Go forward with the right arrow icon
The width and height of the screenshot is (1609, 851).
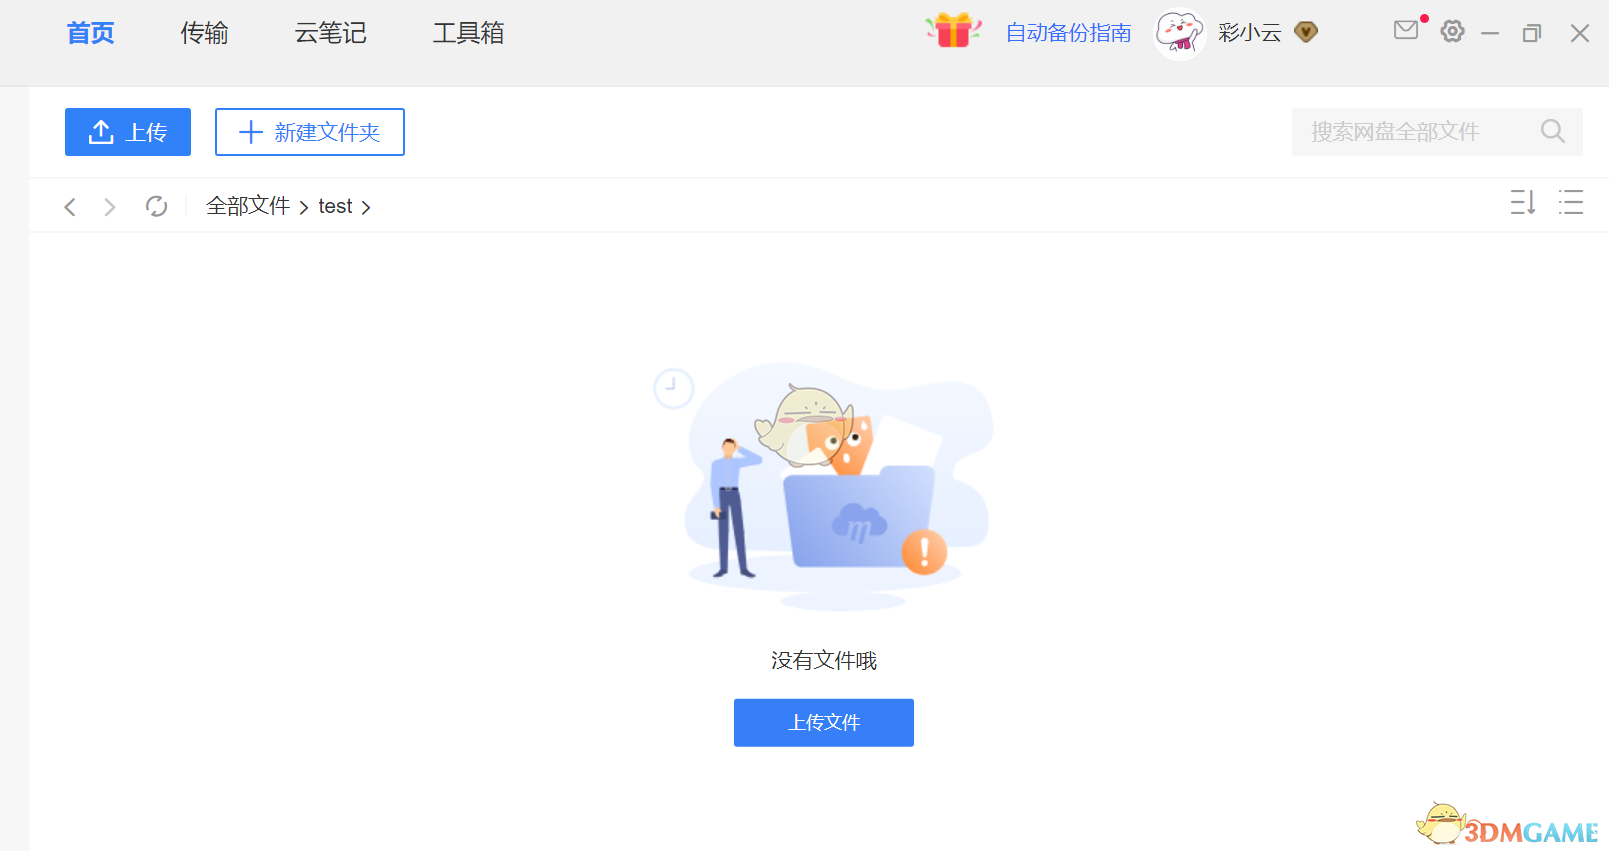[110, 206]
